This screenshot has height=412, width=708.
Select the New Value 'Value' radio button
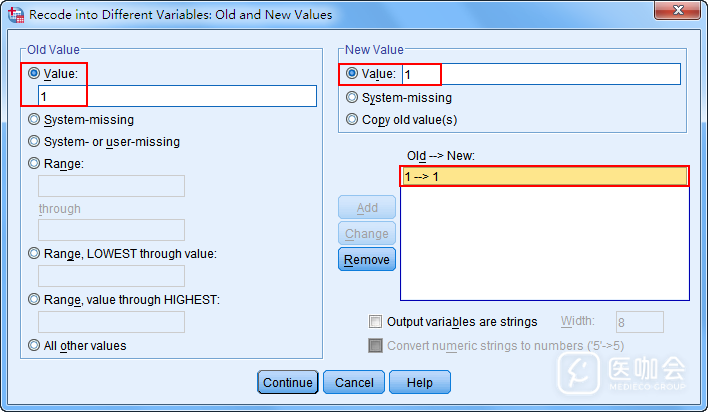pos(351,74)
